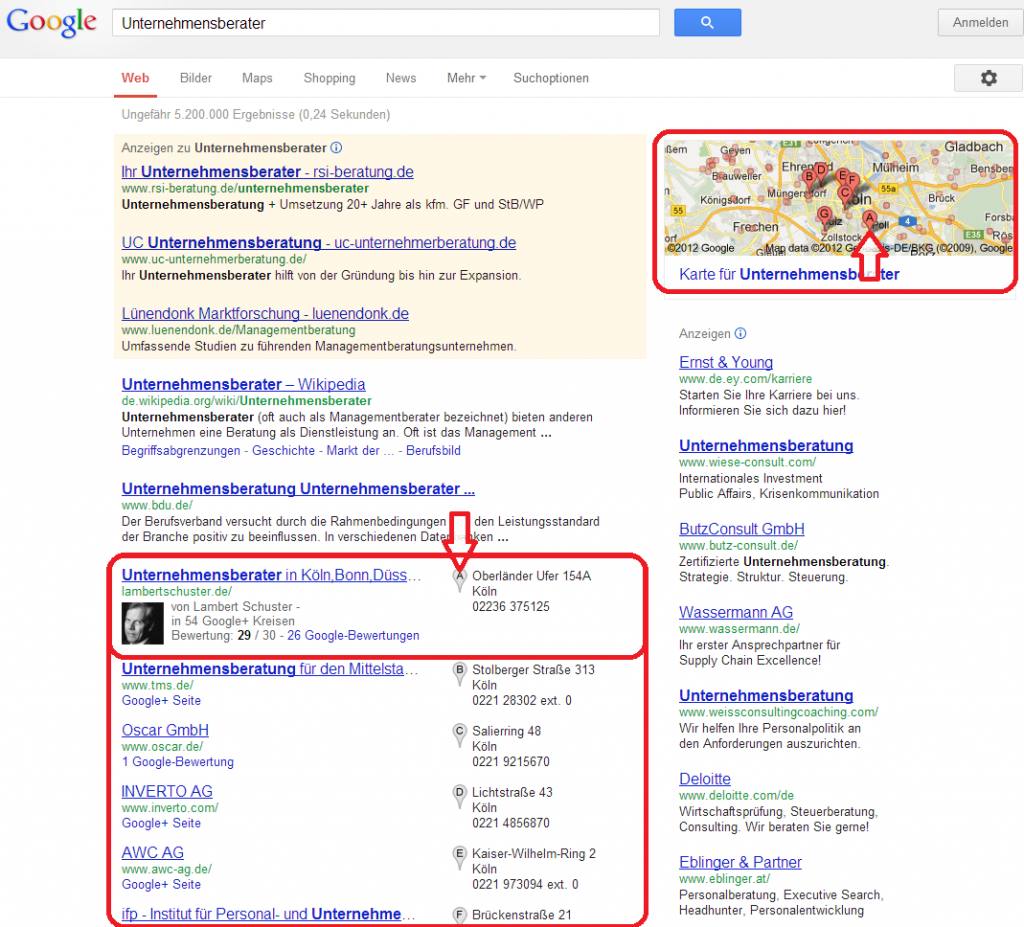Open 'ifp - Institut für Personal- und Unternehme…' result

pyautogui.click(x=268, y=914)
